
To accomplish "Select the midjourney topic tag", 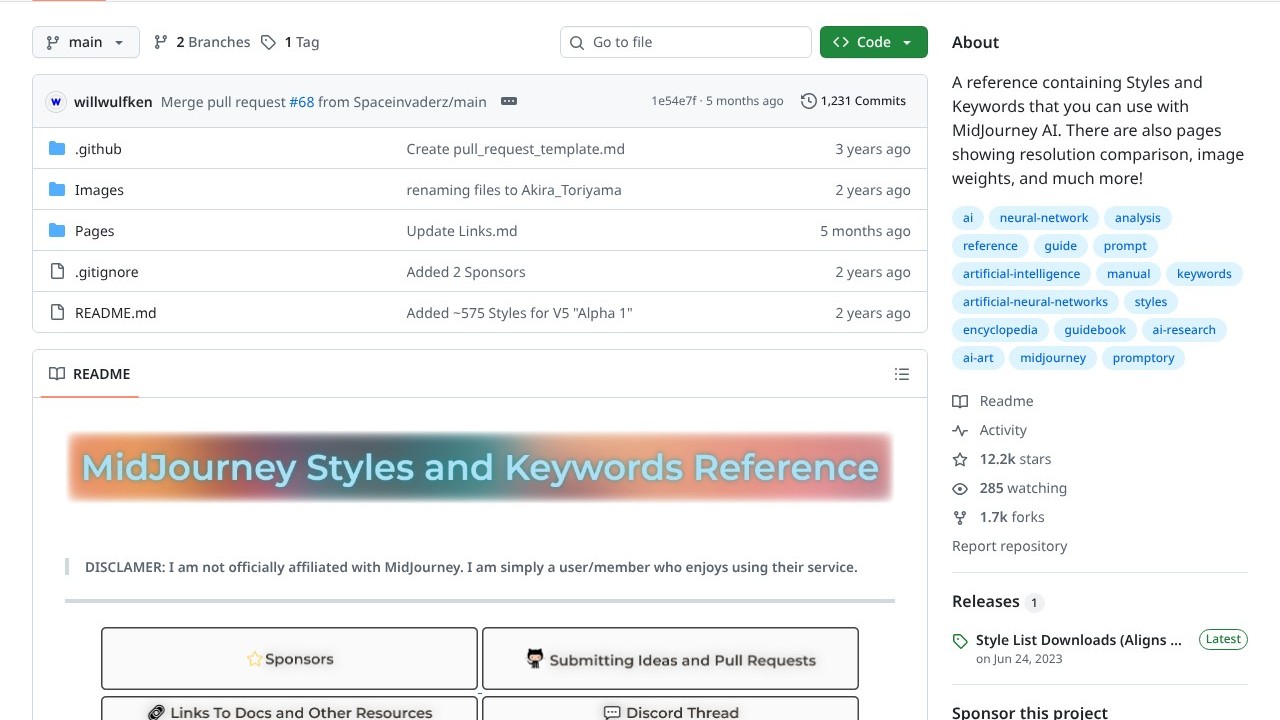I will 1053,358.
